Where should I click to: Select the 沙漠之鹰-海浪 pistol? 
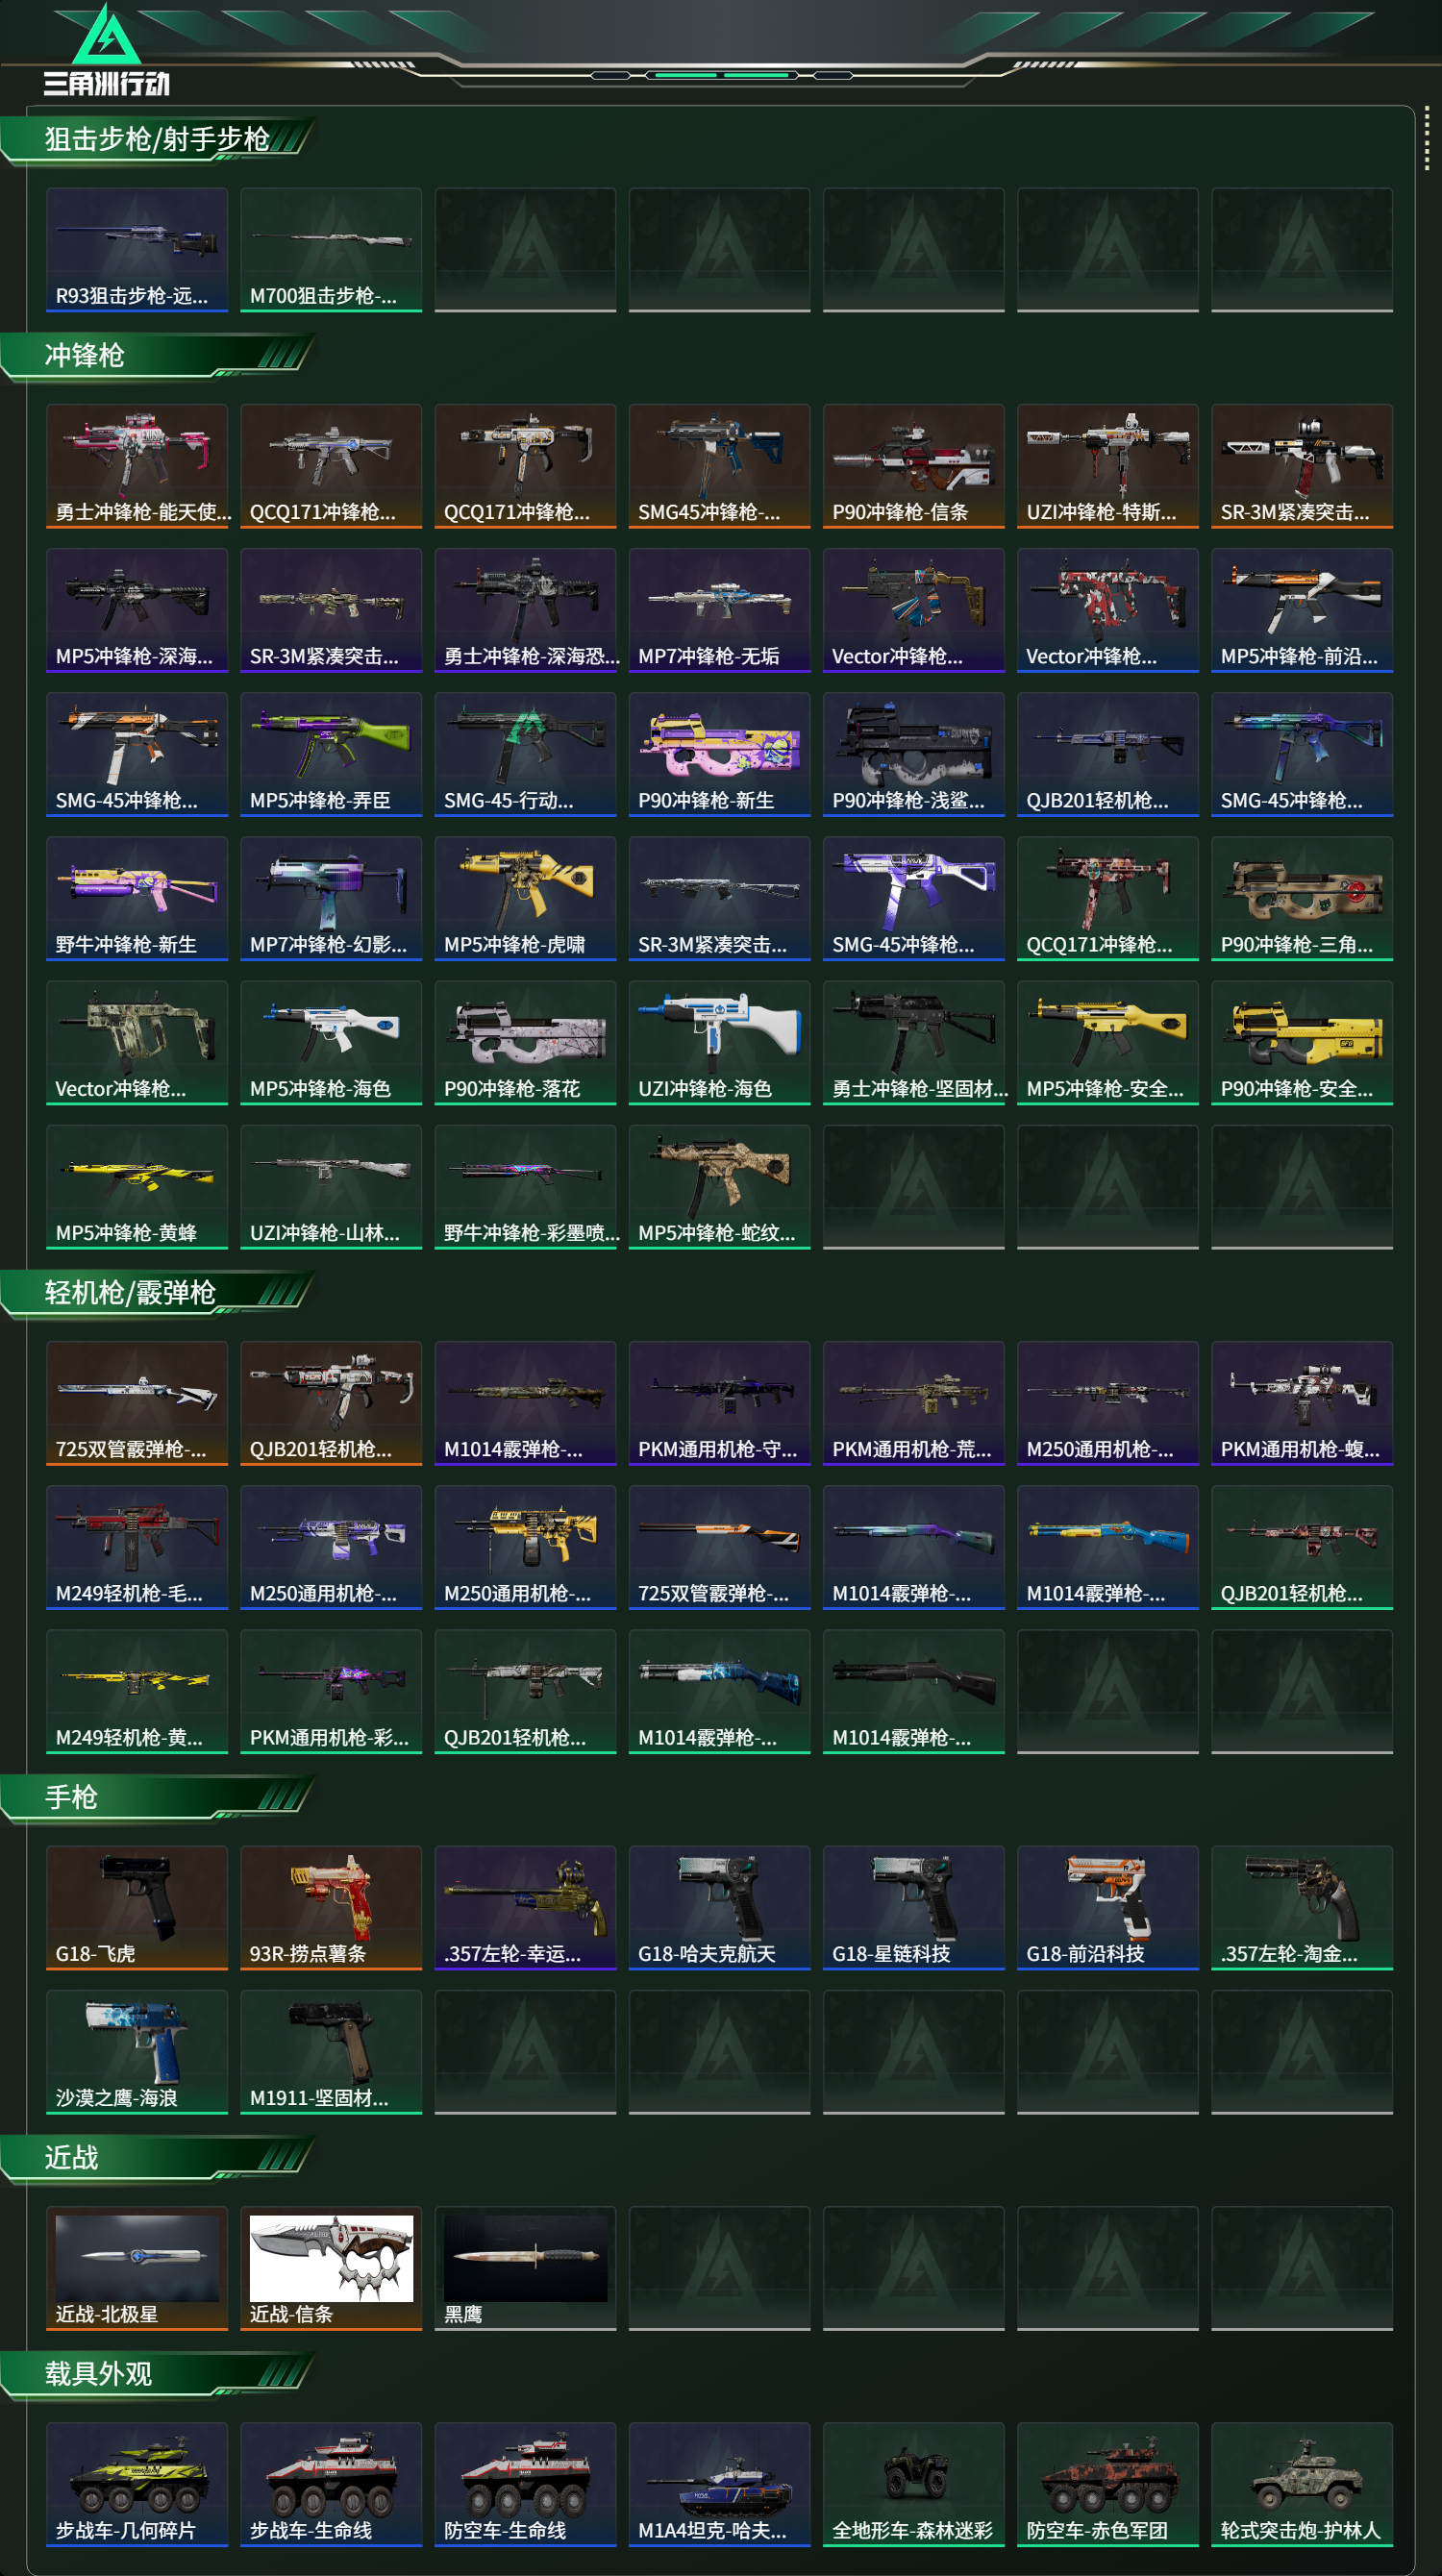click(137, 2050)
